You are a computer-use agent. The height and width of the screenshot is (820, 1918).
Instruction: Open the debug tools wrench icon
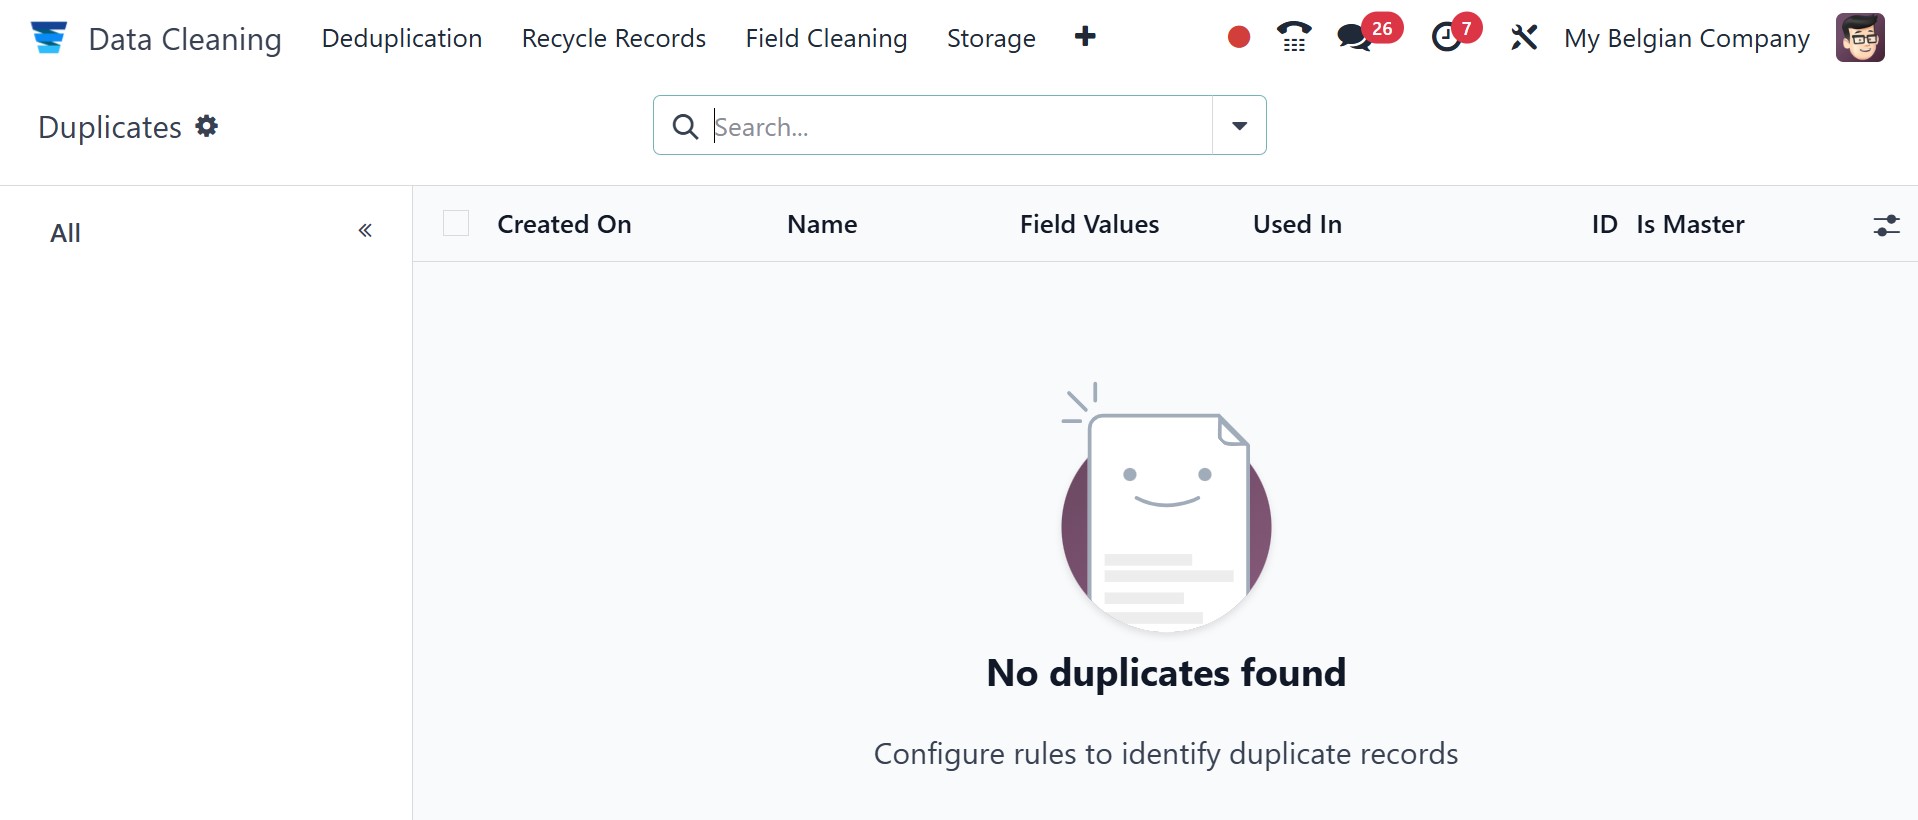pos(1523,38)
